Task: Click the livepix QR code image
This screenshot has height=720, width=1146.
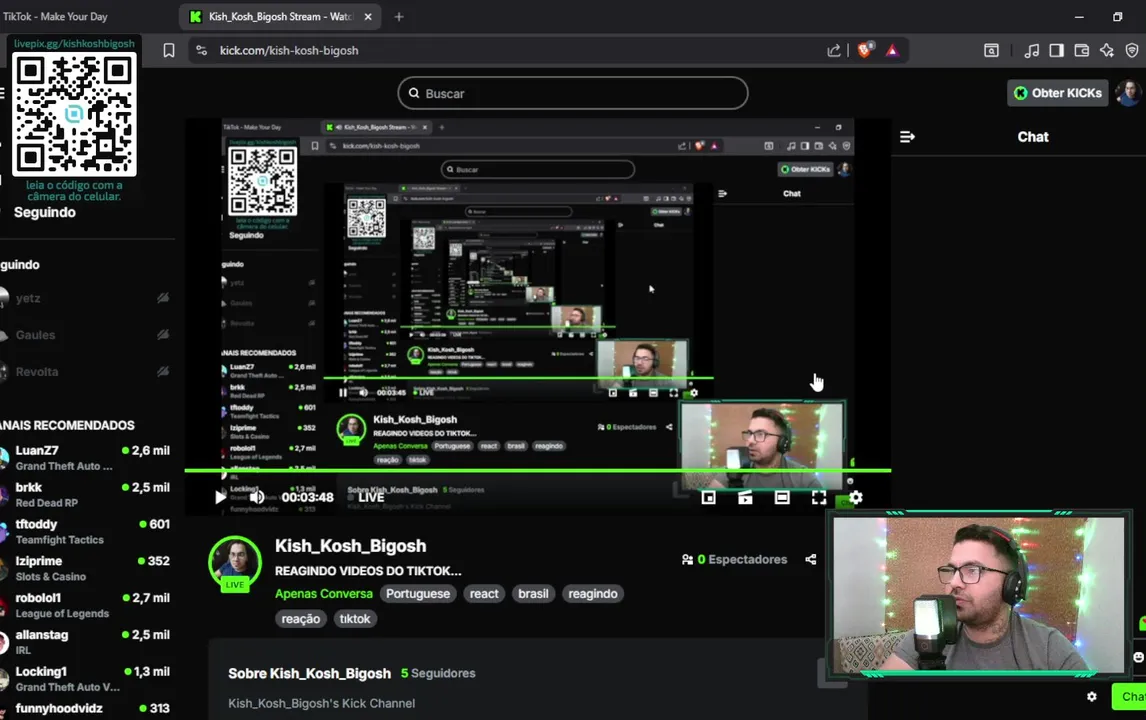Action: click(74, 113)
